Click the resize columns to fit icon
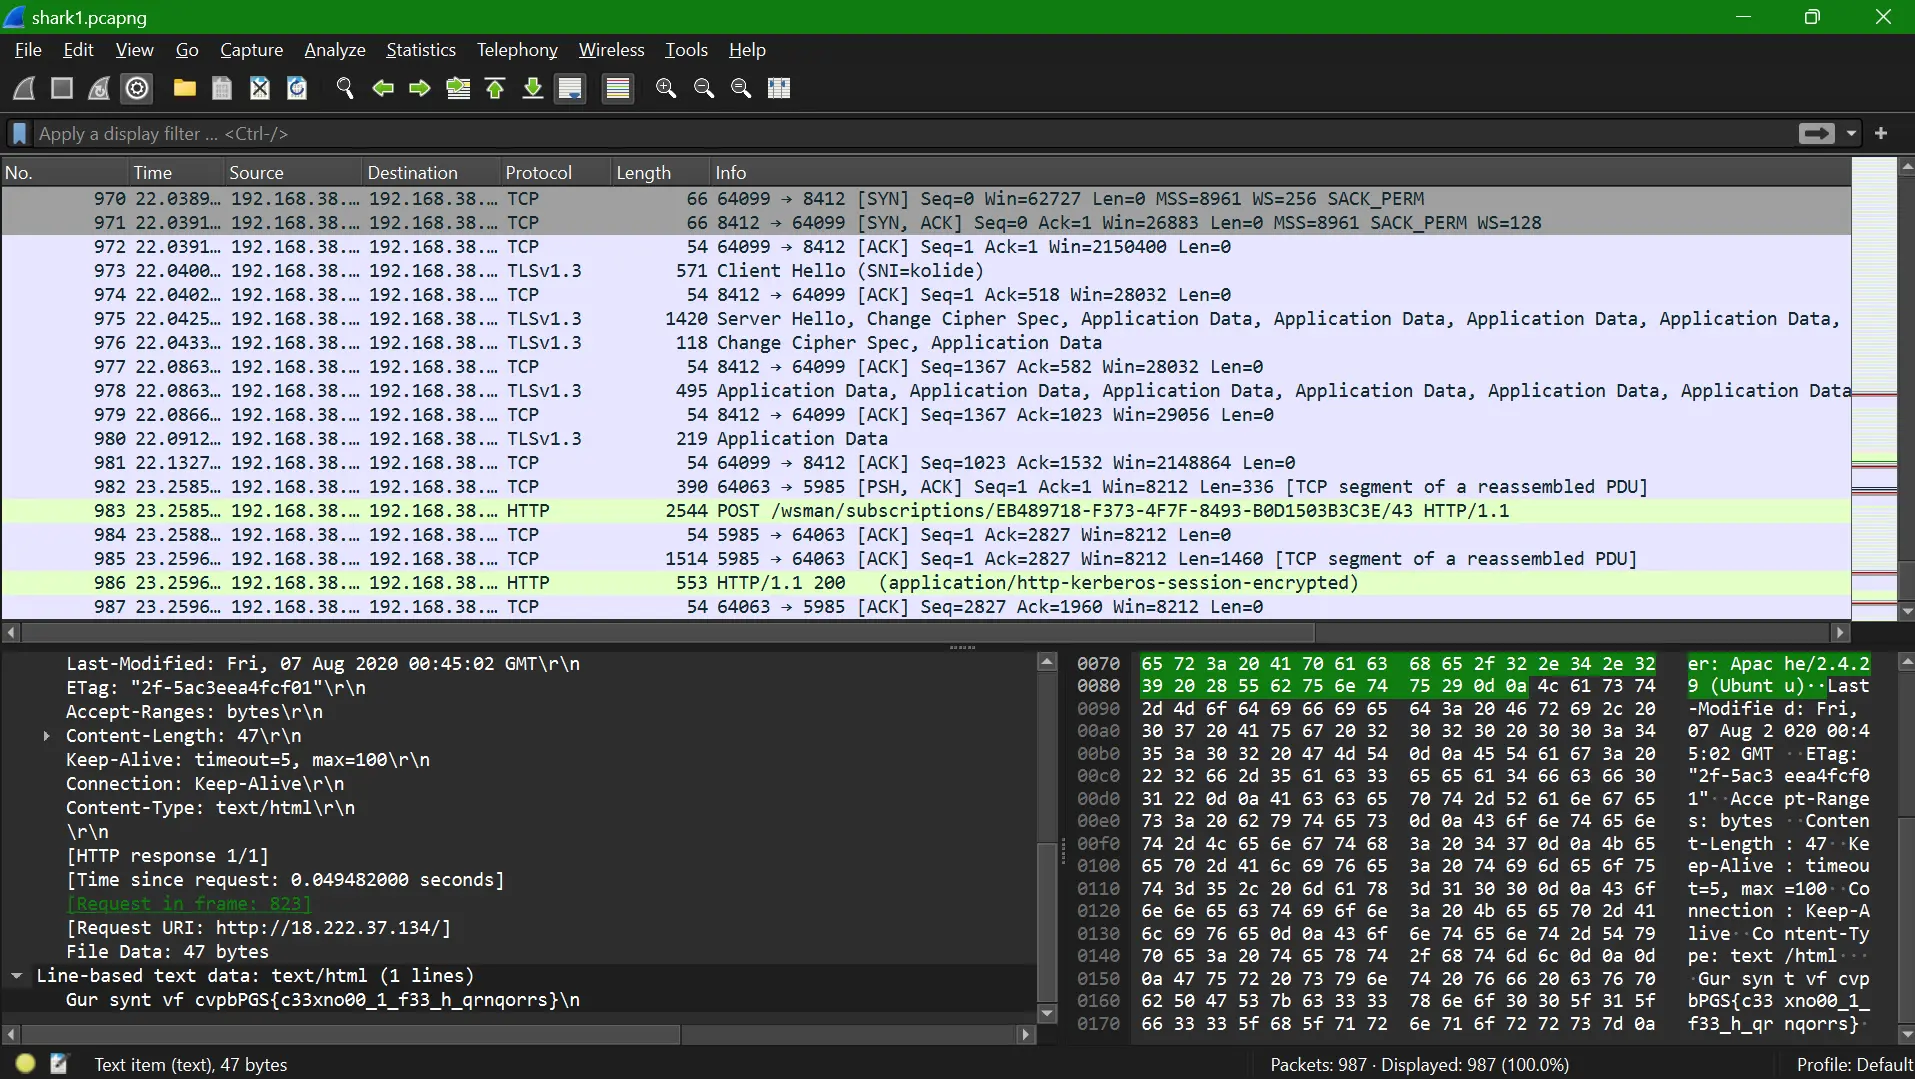Viewport: 1915px width, 1079px height. click(779, 88)
